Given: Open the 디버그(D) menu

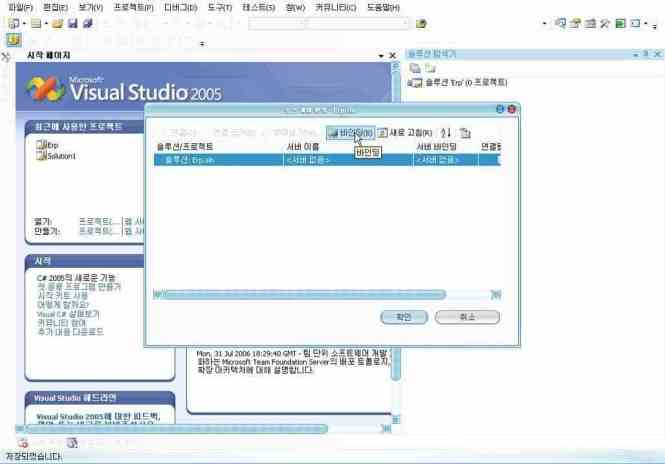Looking at the screenshot, I should tap(180, 8).
